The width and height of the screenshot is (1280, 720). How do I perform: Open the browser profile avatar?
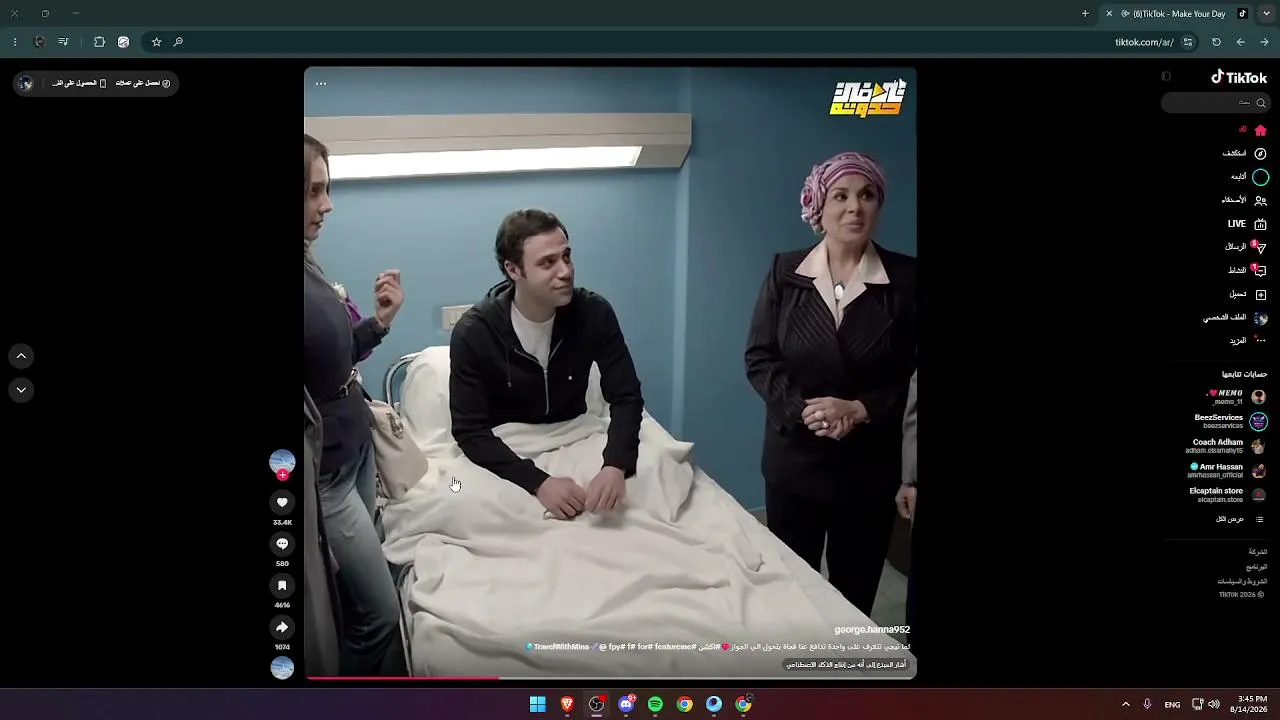point(39,42)
